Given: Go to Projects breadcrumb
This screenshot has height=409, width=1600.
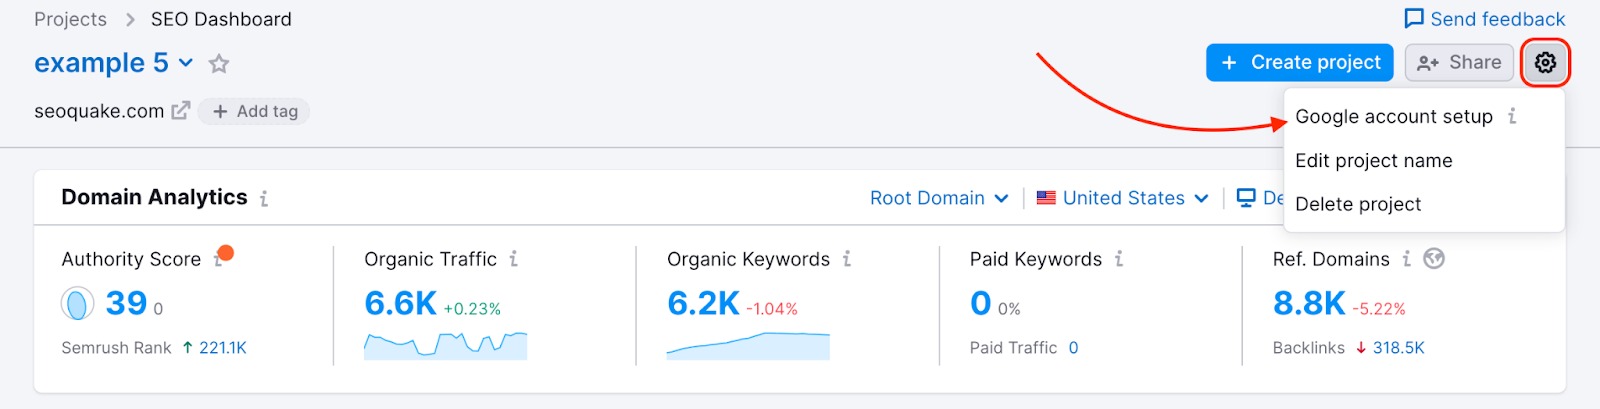Looking at the screenshot, I should [70, 19].
